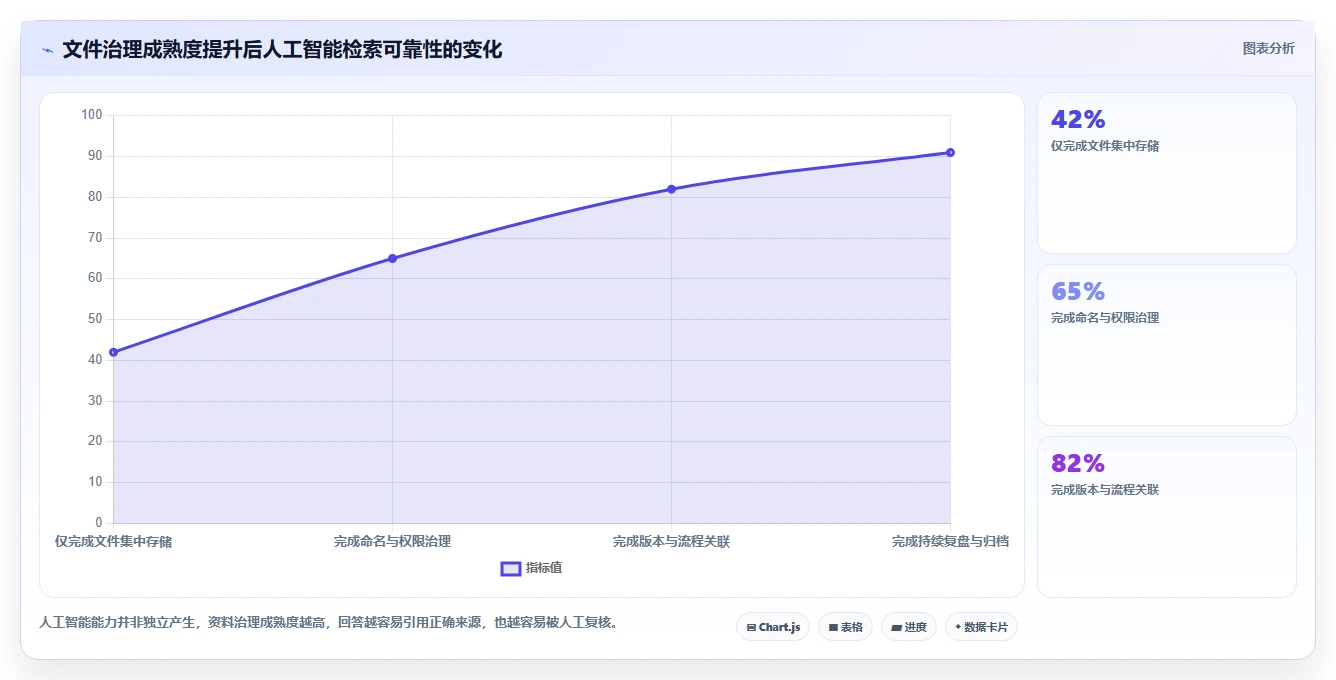This screenshot has height=680, width=1336.
Task: Click the data point at value 91
Action: point(950,152)
